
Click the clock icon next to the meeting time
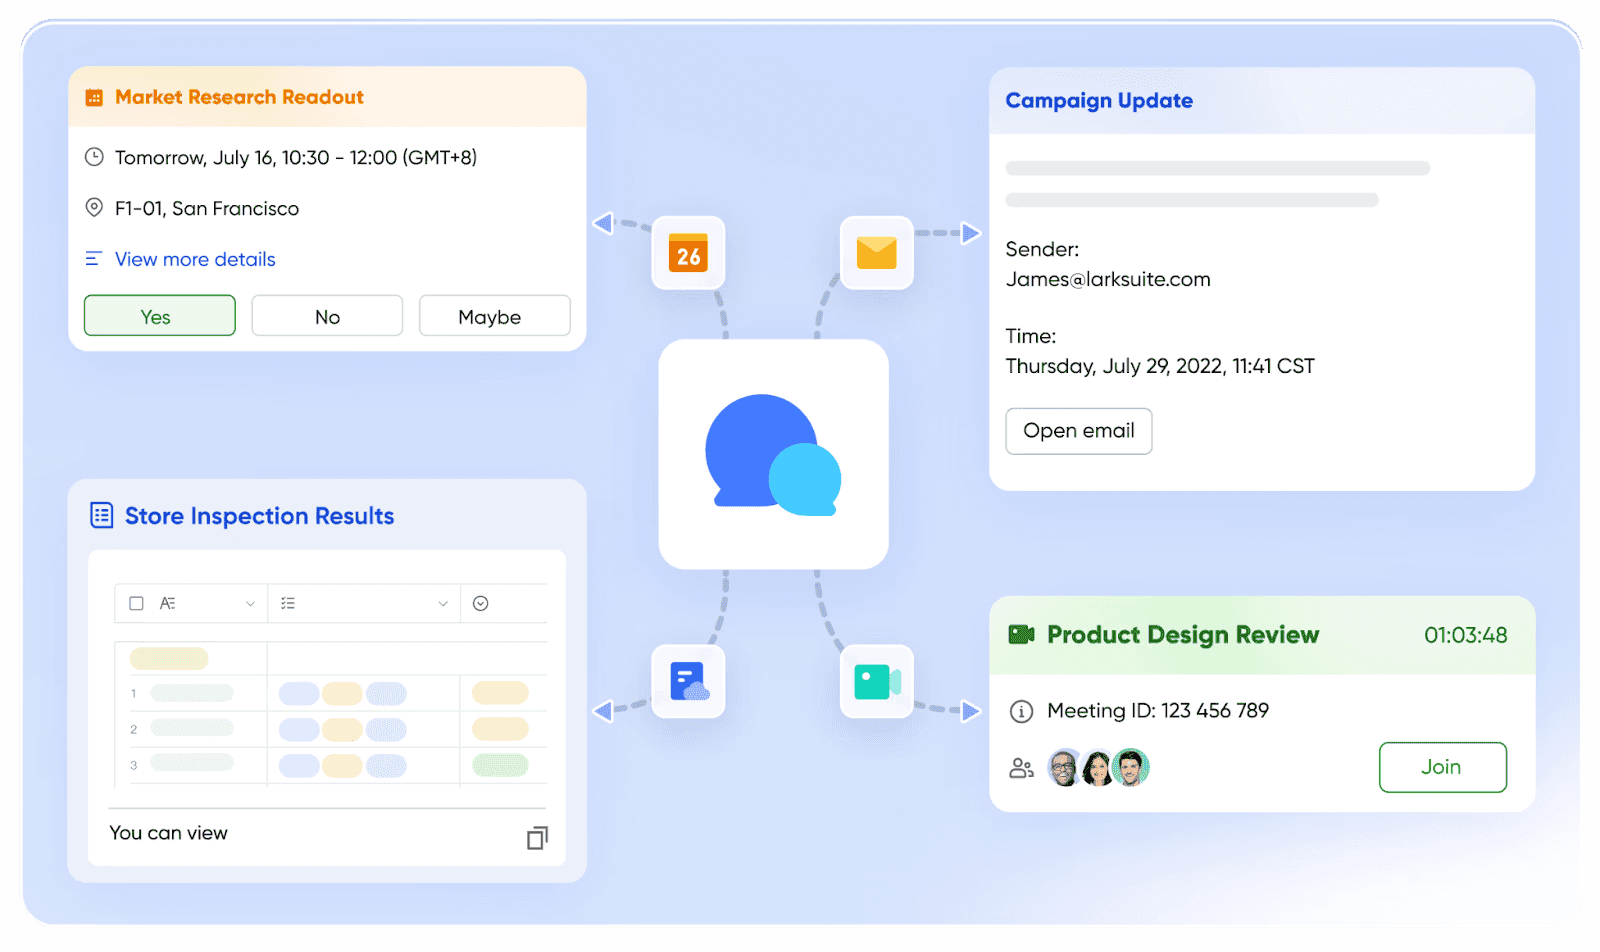coord(94,157)
